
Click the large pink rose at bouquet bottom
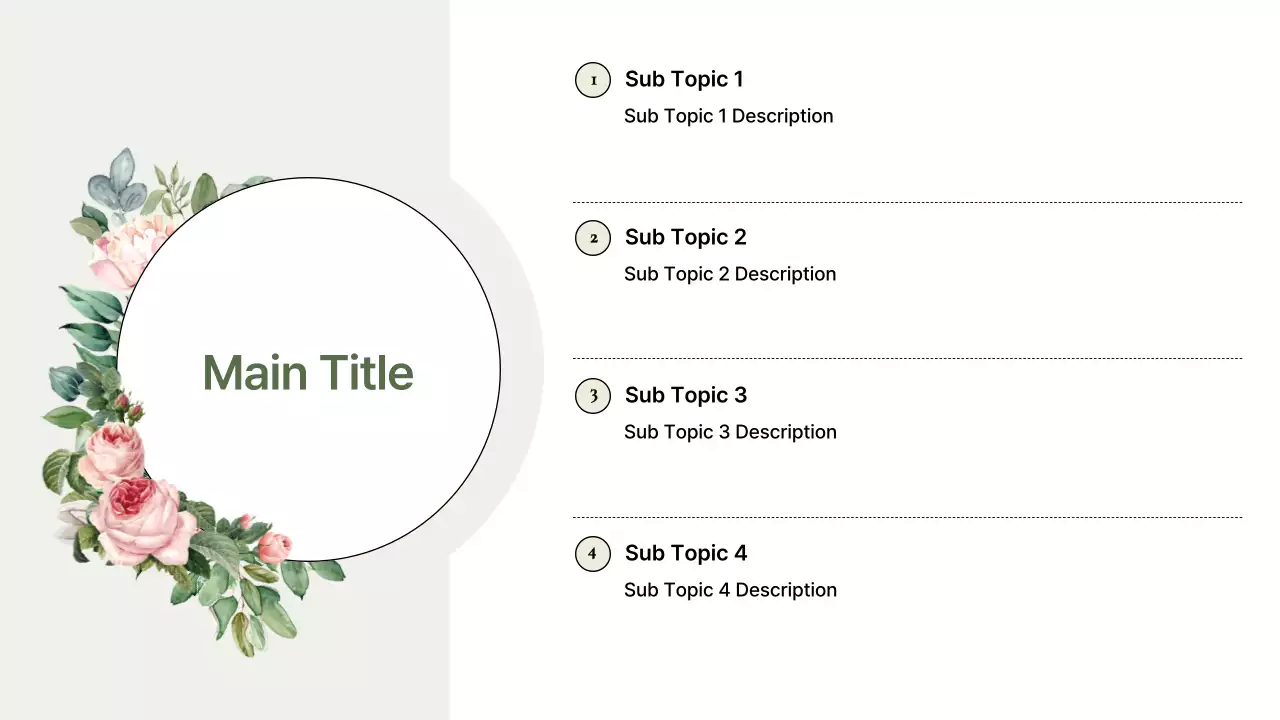click(145, 518)
